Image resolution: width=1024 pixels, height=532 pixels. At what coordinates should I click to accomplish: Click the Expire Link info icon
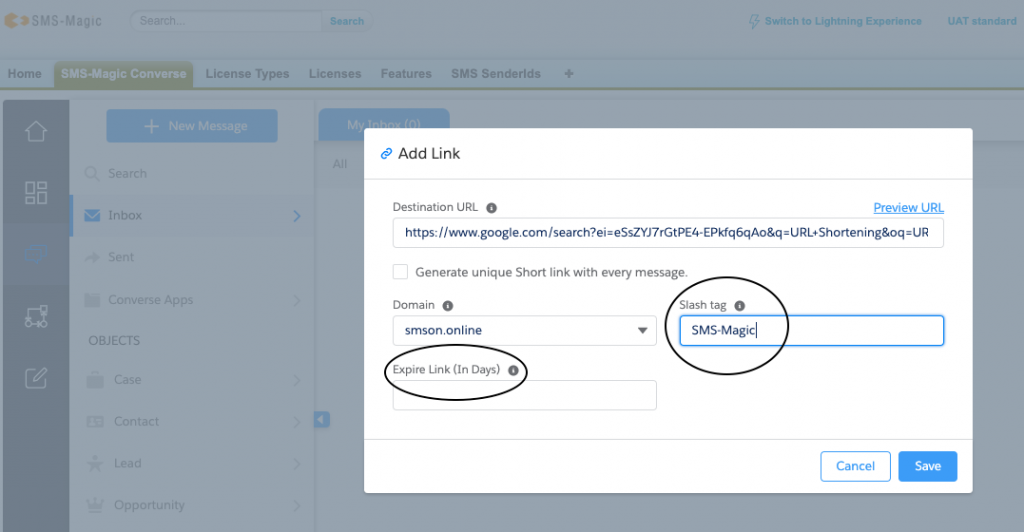pyautogui.click(x=513, y=370)
